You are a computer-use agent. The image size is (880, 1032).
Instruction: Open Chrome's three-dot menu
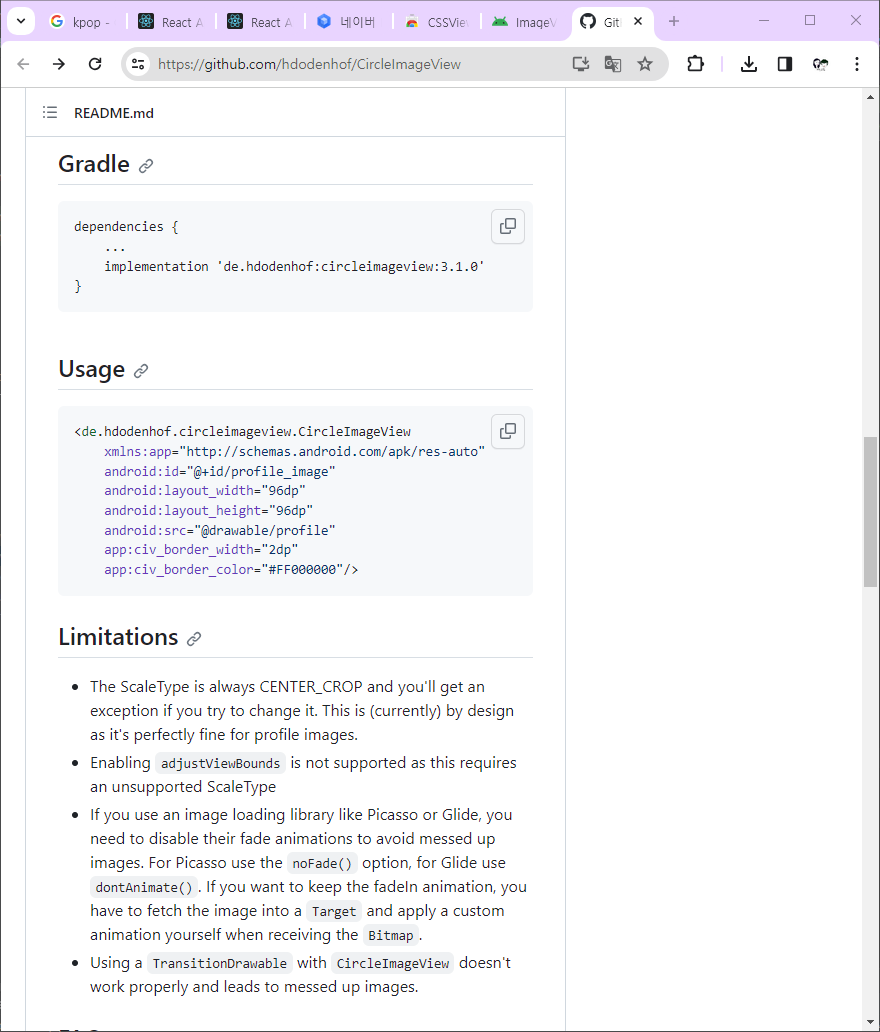(x=857, y=63)
